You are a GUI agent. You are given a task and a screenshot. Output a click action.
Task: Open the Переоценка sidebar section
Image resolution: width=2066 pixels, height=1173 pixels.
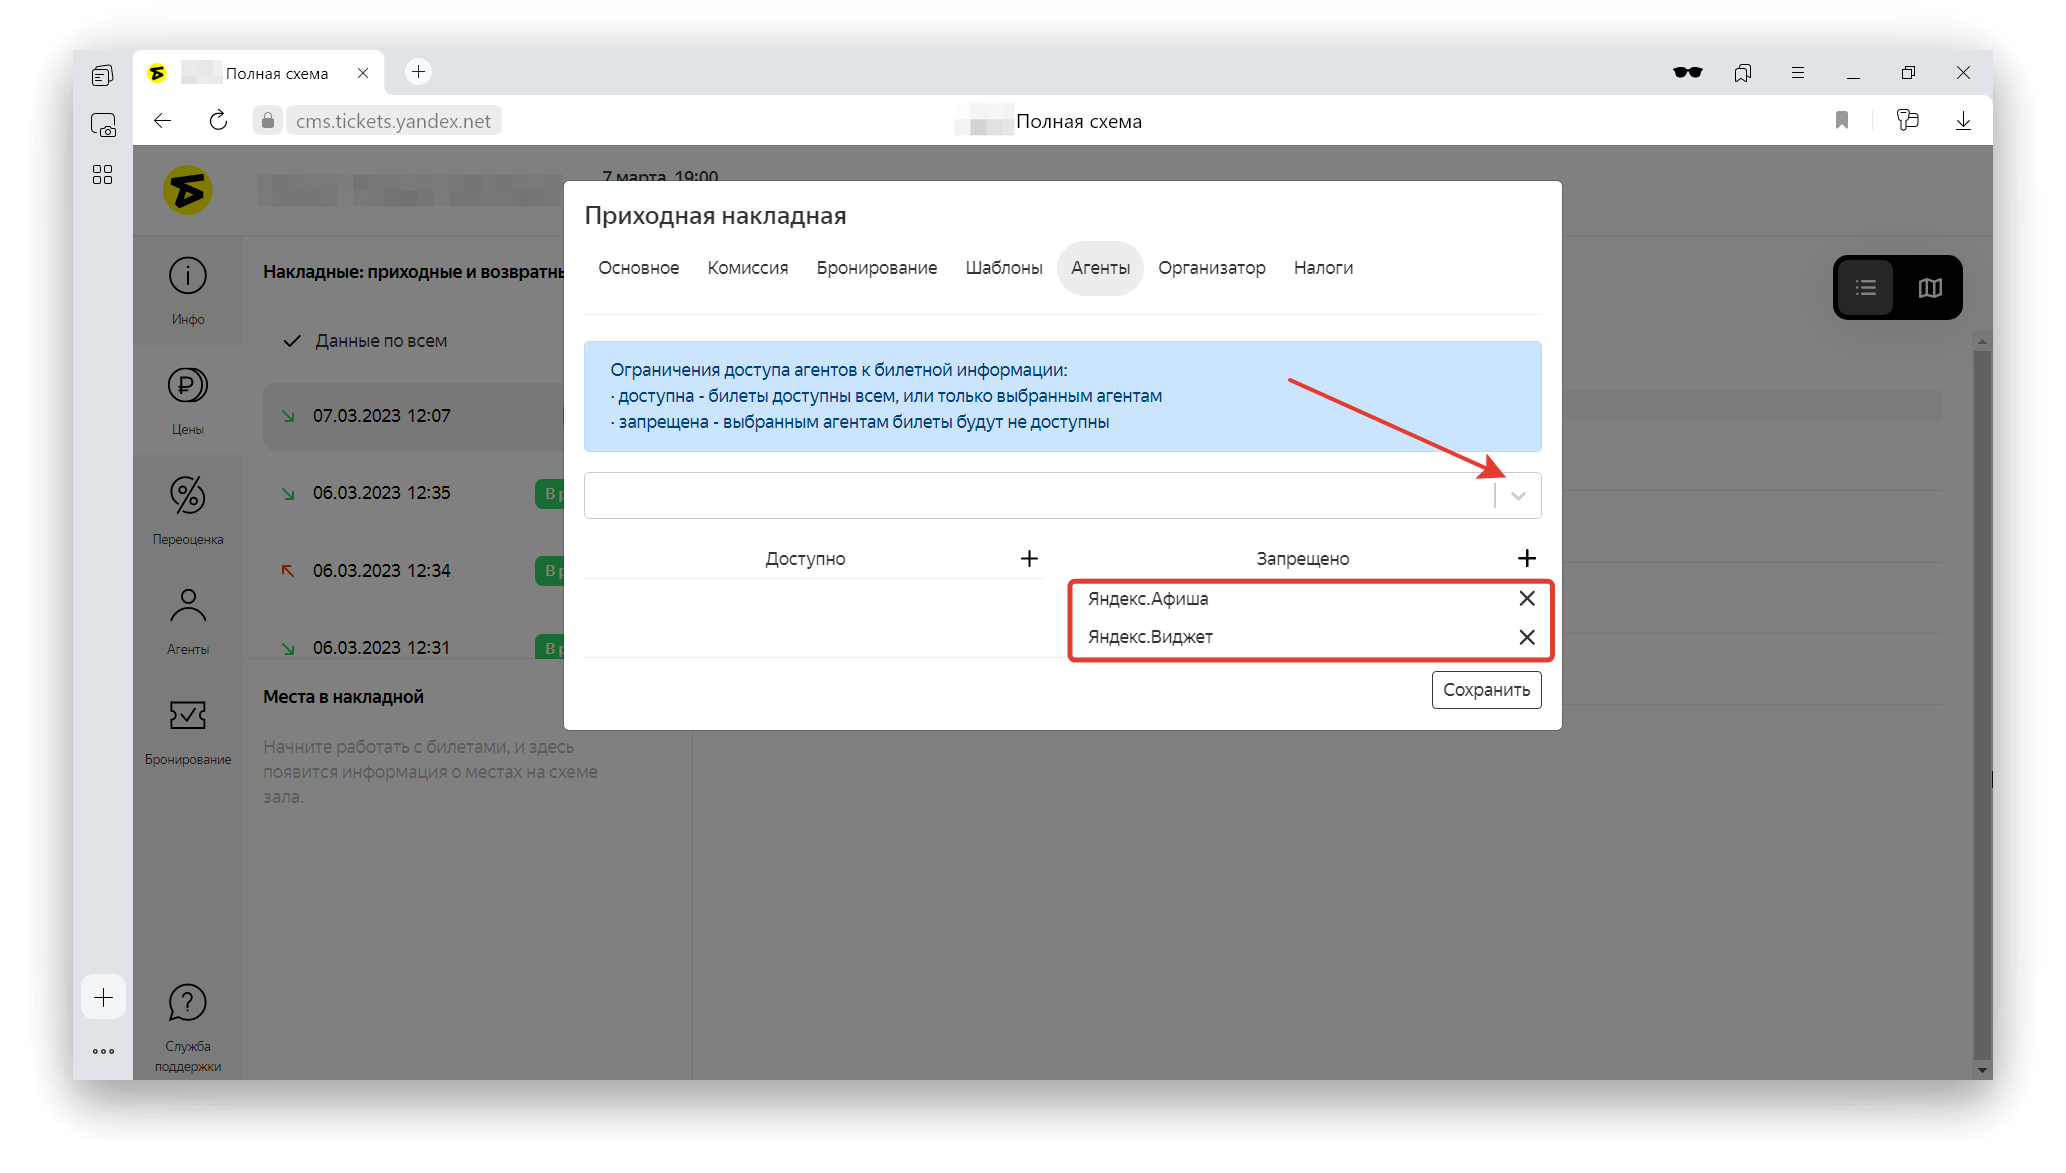[187, 510]
